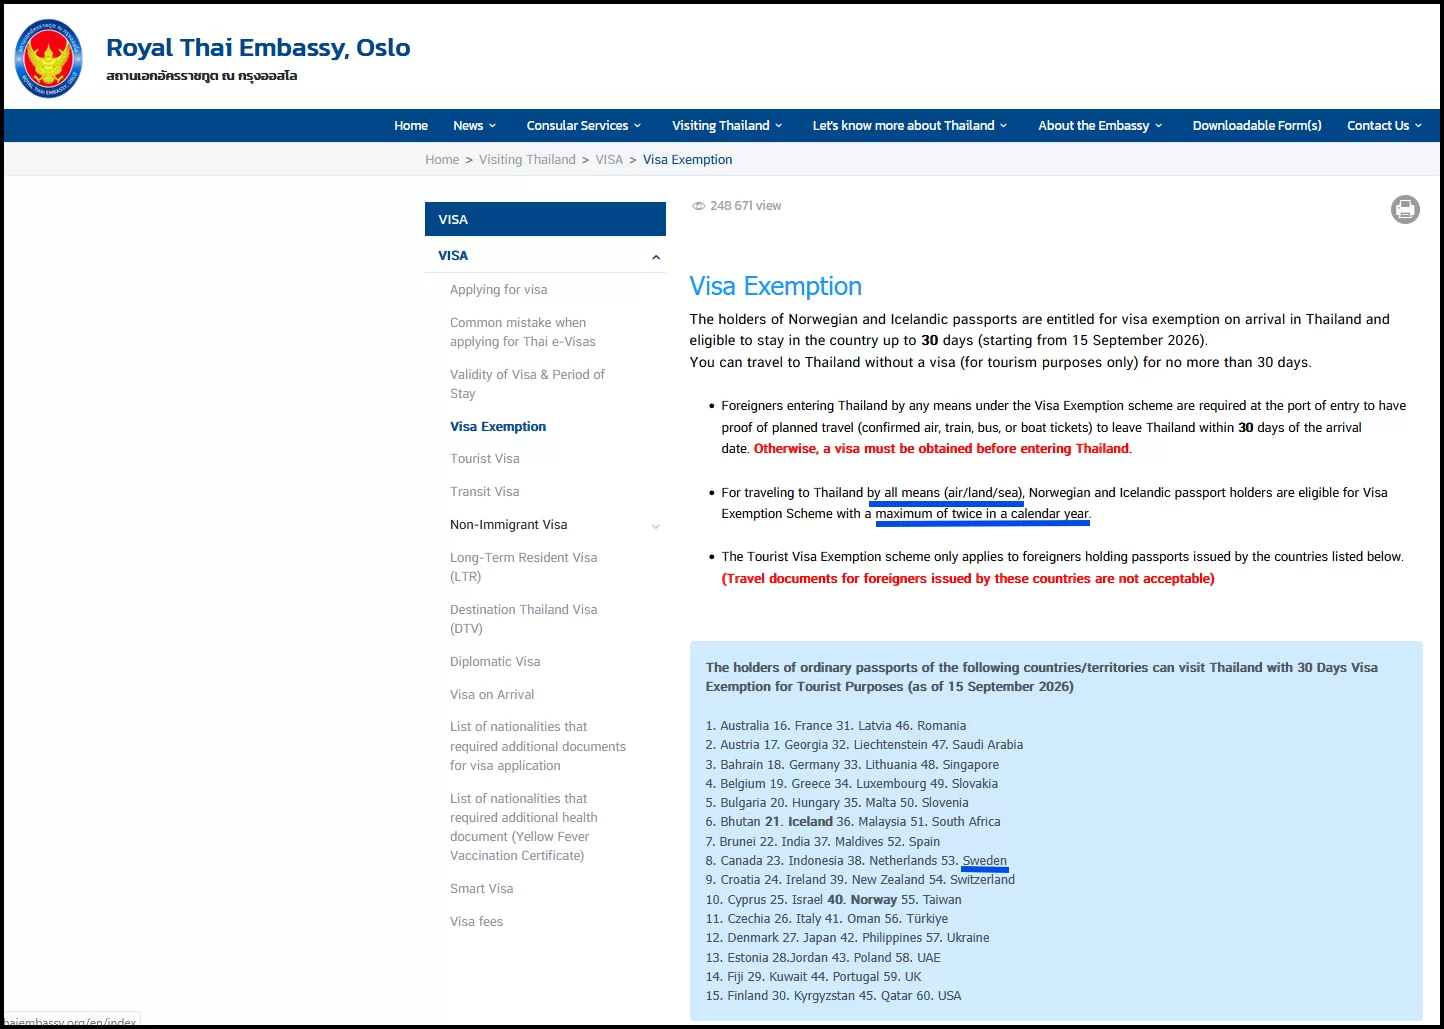Viewport: 1444px width, 1029px height.
Task: Open the News dropdown menu
Action: point(475,126)
